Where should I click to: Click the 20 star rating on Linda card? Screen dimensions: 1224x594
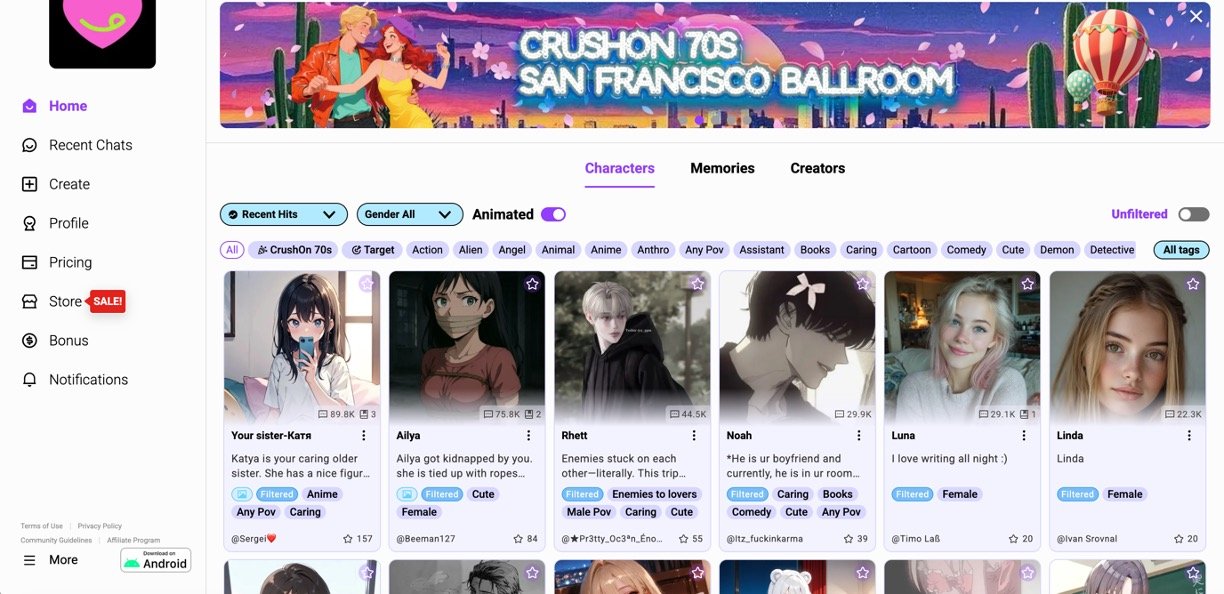tap(1185, 539)
